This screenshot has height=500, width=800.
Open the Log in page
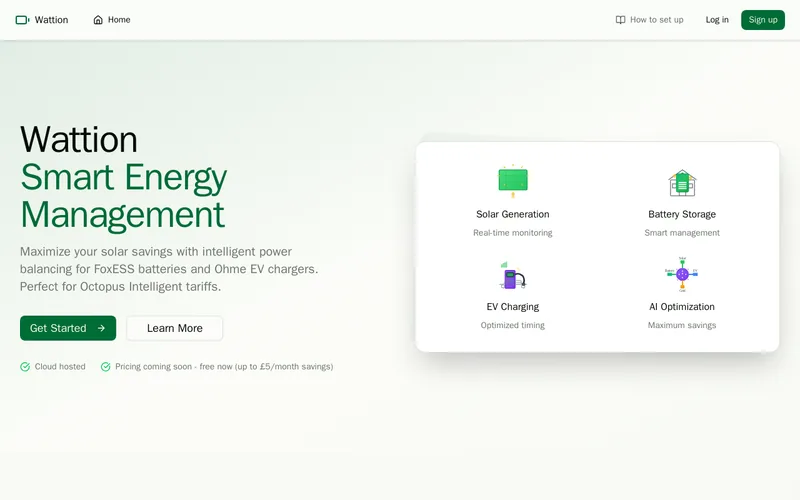717,20
